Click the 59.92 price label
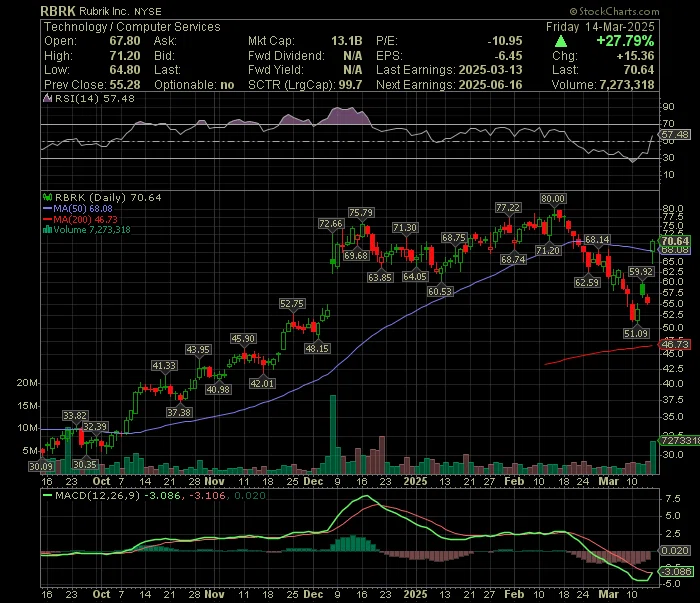The image size is (700, 603). [641, 271]
